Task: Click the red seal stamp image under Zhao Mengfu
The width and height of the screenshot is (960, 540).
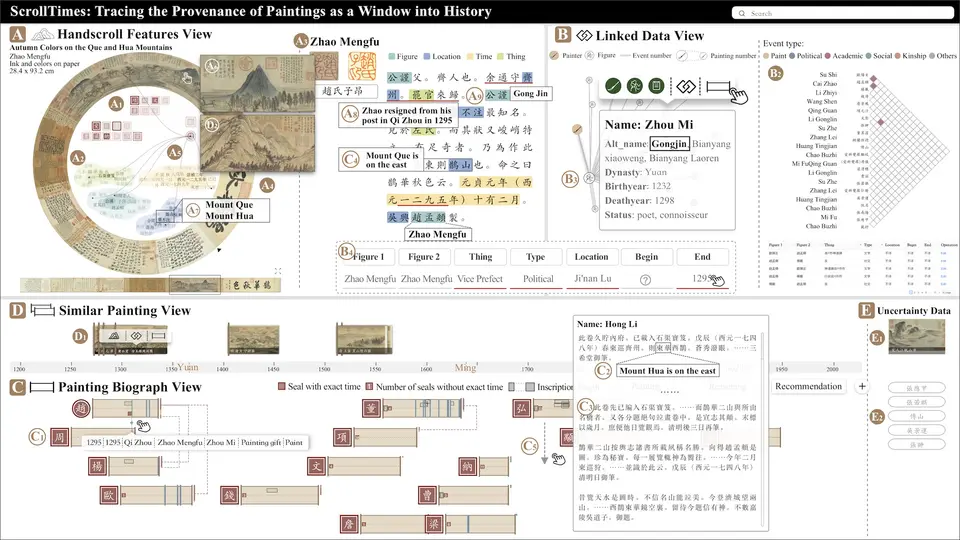Action: point(362,67)
